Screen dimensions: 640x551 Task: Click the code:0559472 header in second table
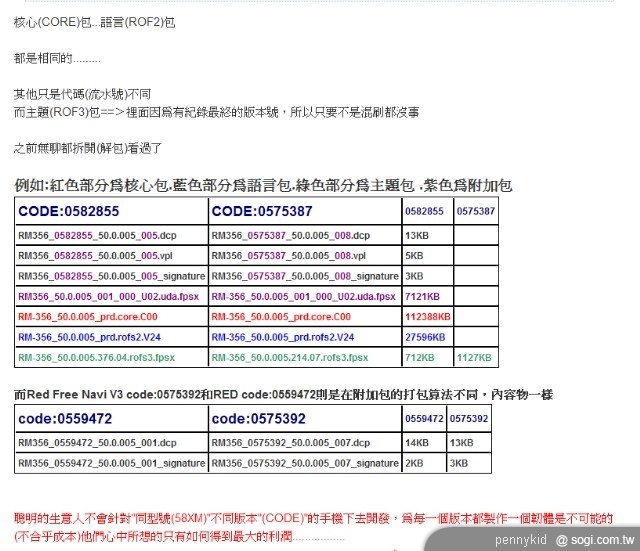tap(63, 418)
